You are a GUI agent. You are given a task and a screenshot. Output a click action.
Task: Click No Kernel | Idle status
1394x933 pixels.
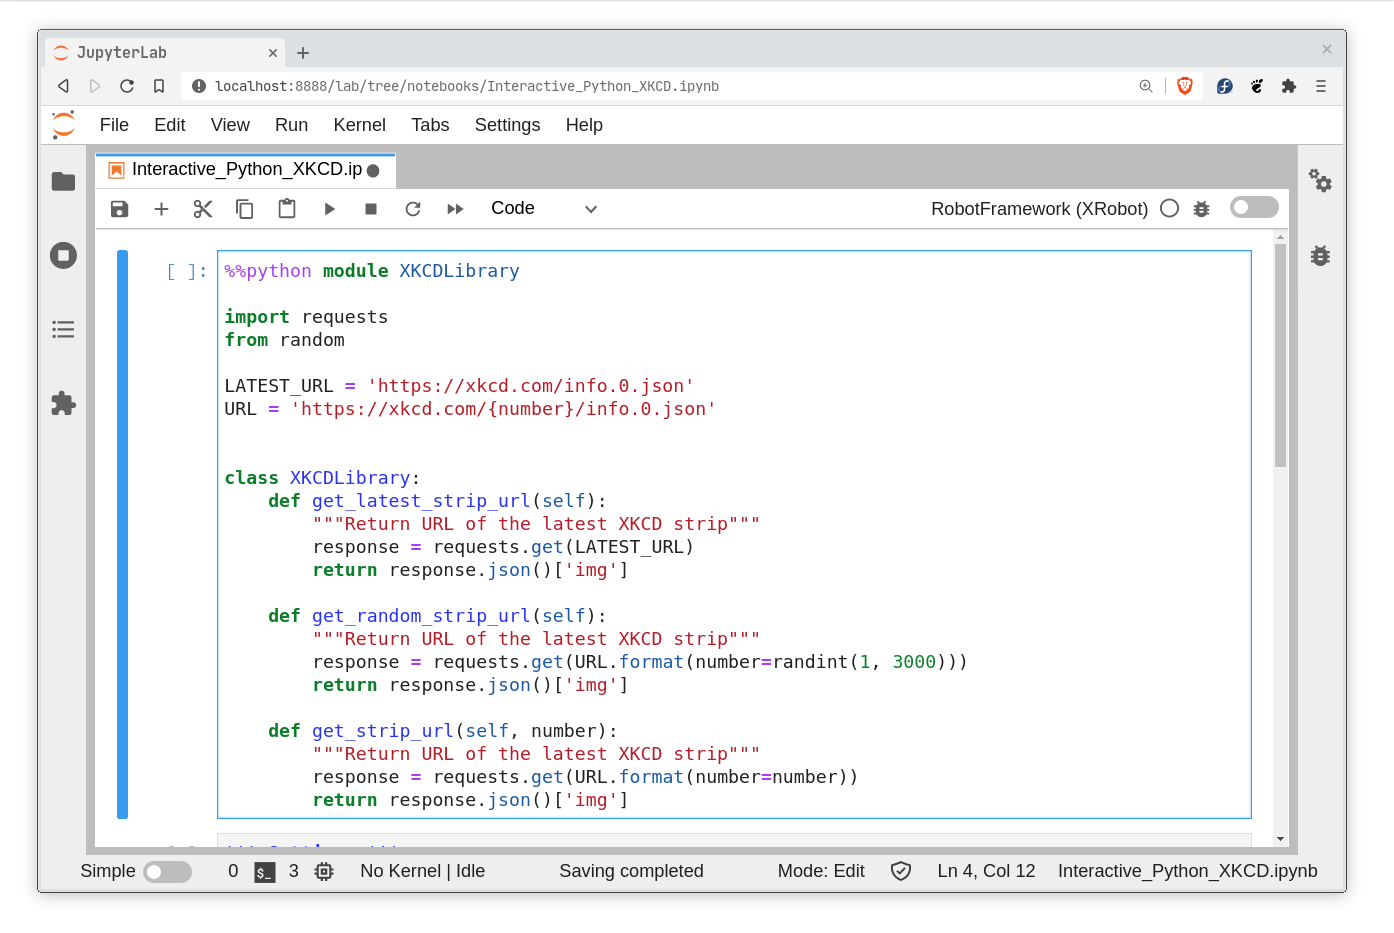422,871
